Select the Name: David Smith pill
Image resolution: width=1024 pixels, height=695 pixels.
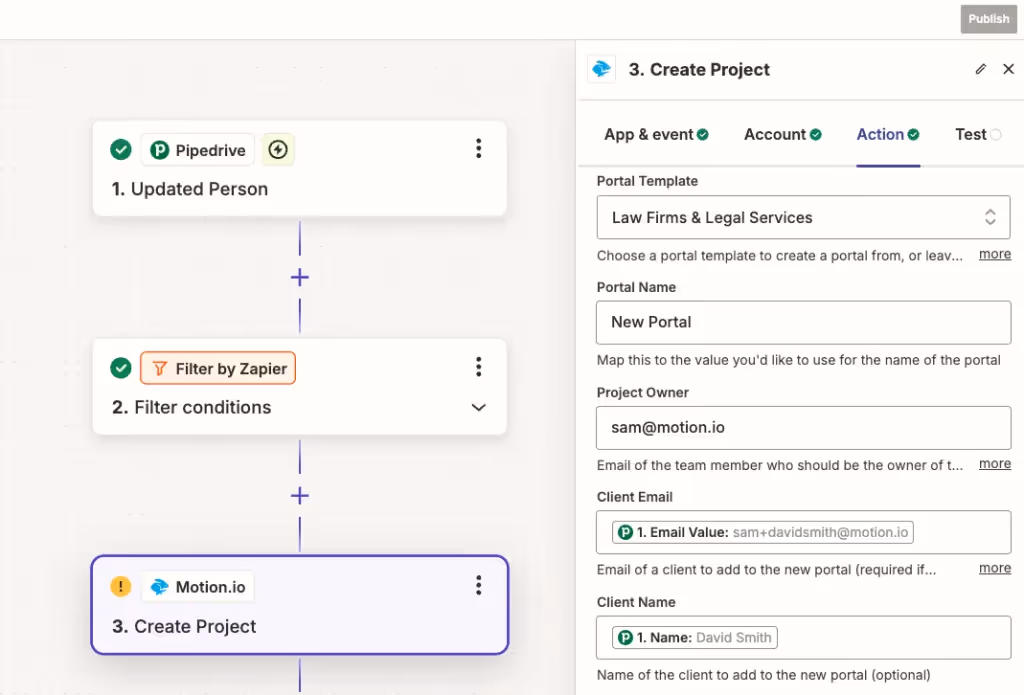(694, 638)
